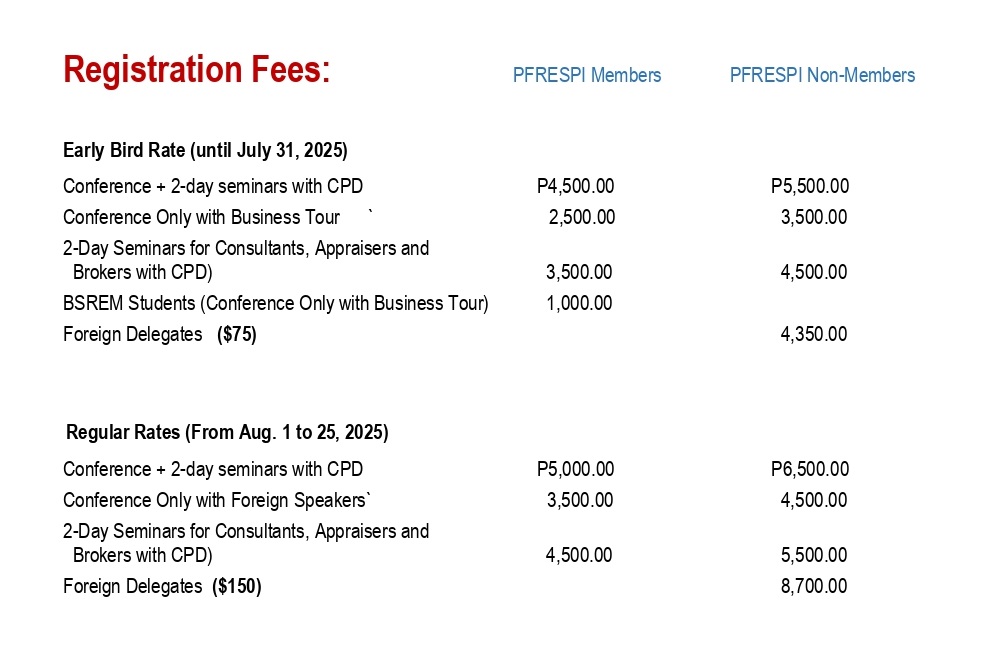Select Conference Only with Foreign Speakers row
This screenshot has width=995, height=670.
tap(455, 500)
